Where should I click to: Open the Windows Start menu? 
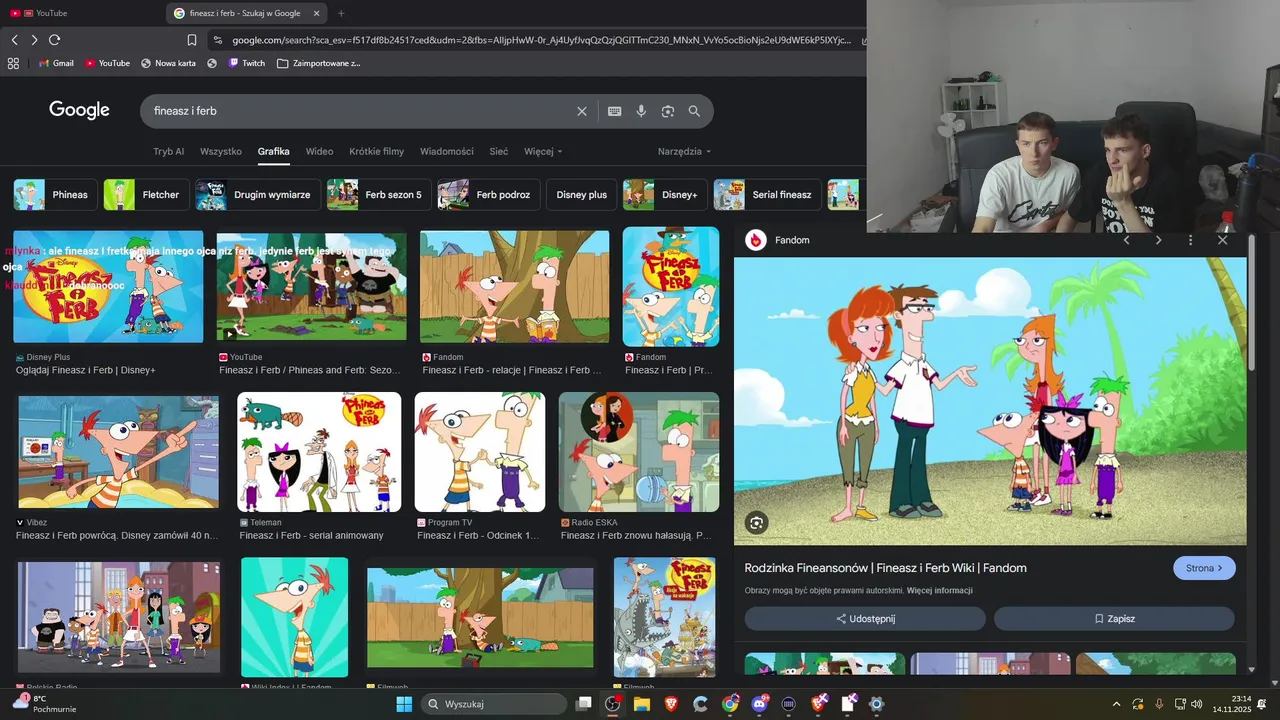click(x=404, y=704)
